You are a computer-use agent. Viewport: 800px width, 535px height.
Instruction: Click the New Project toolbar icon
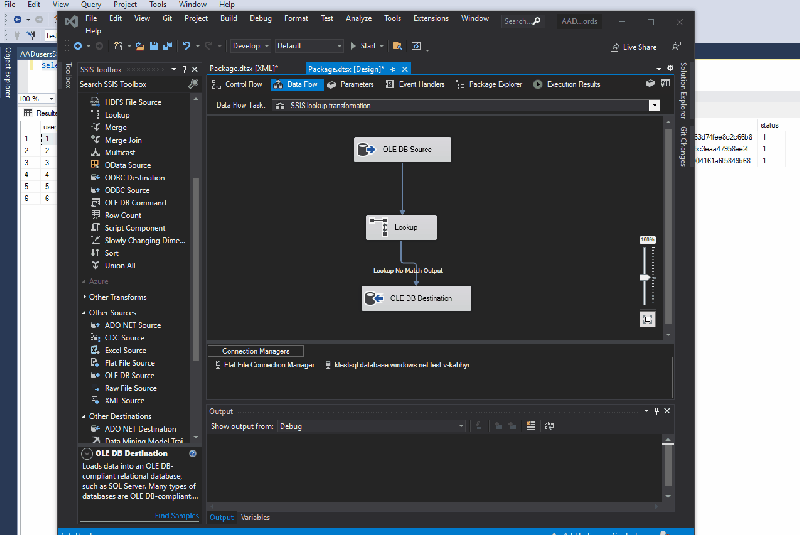coord(118,46)
